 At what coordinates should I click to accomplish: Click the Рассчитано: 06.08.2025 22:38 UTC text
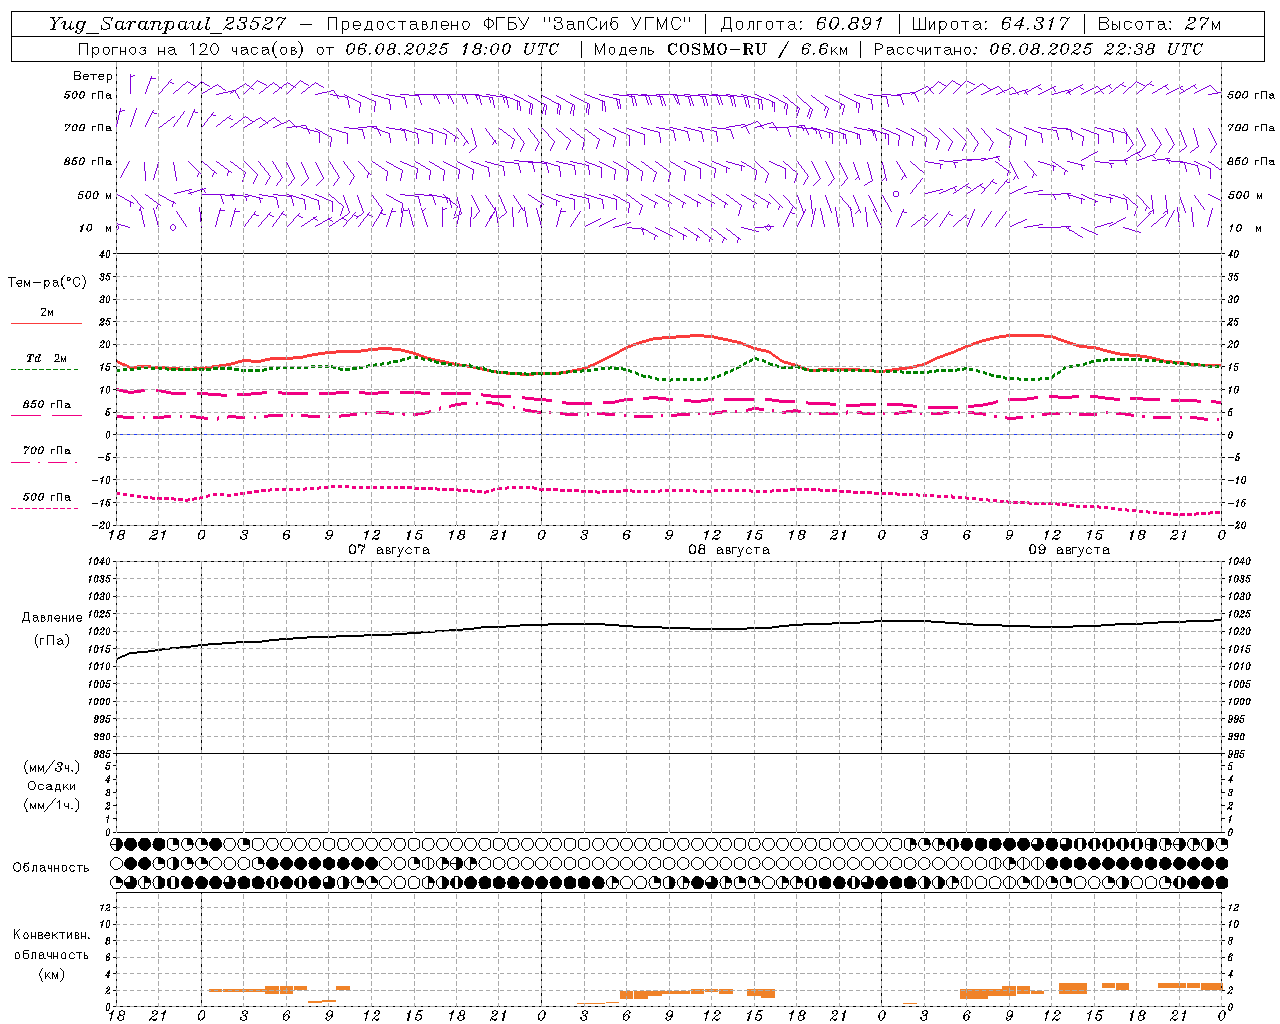point(1038,49)
